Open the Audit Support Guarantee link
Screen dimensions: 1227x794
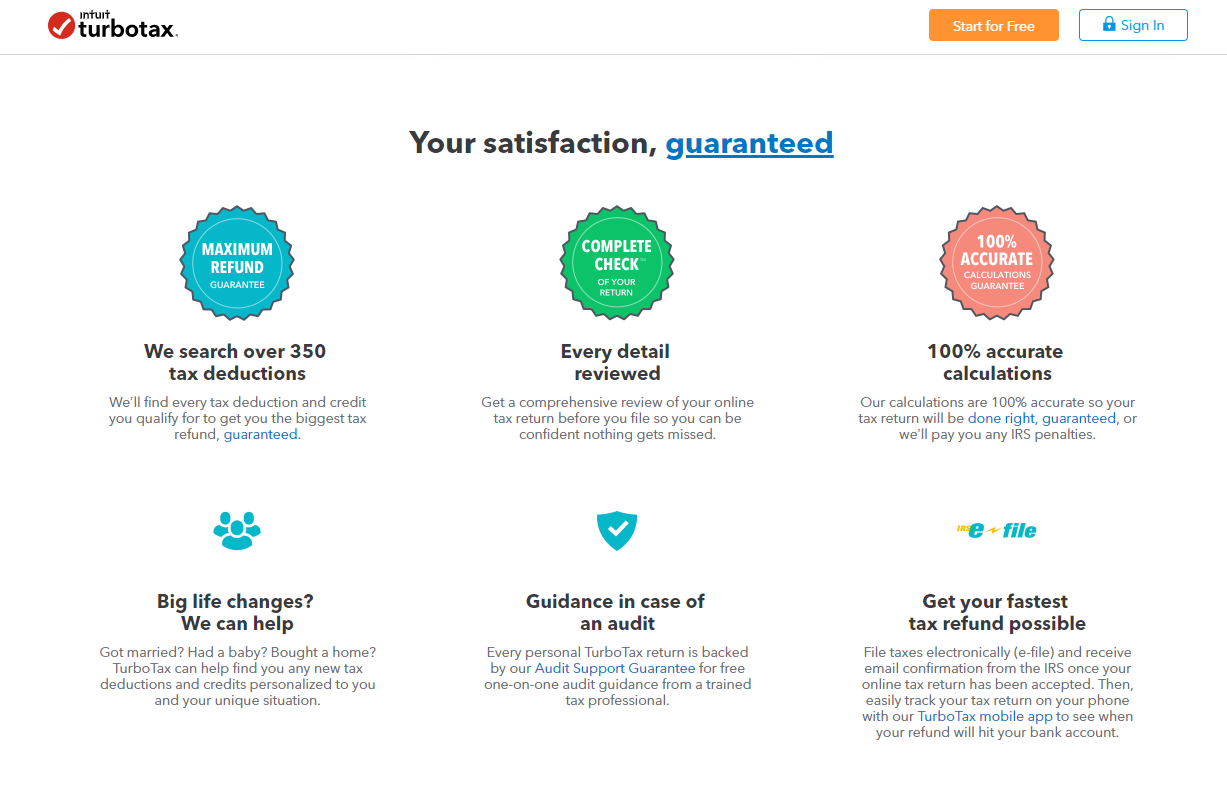click(615, 668)
